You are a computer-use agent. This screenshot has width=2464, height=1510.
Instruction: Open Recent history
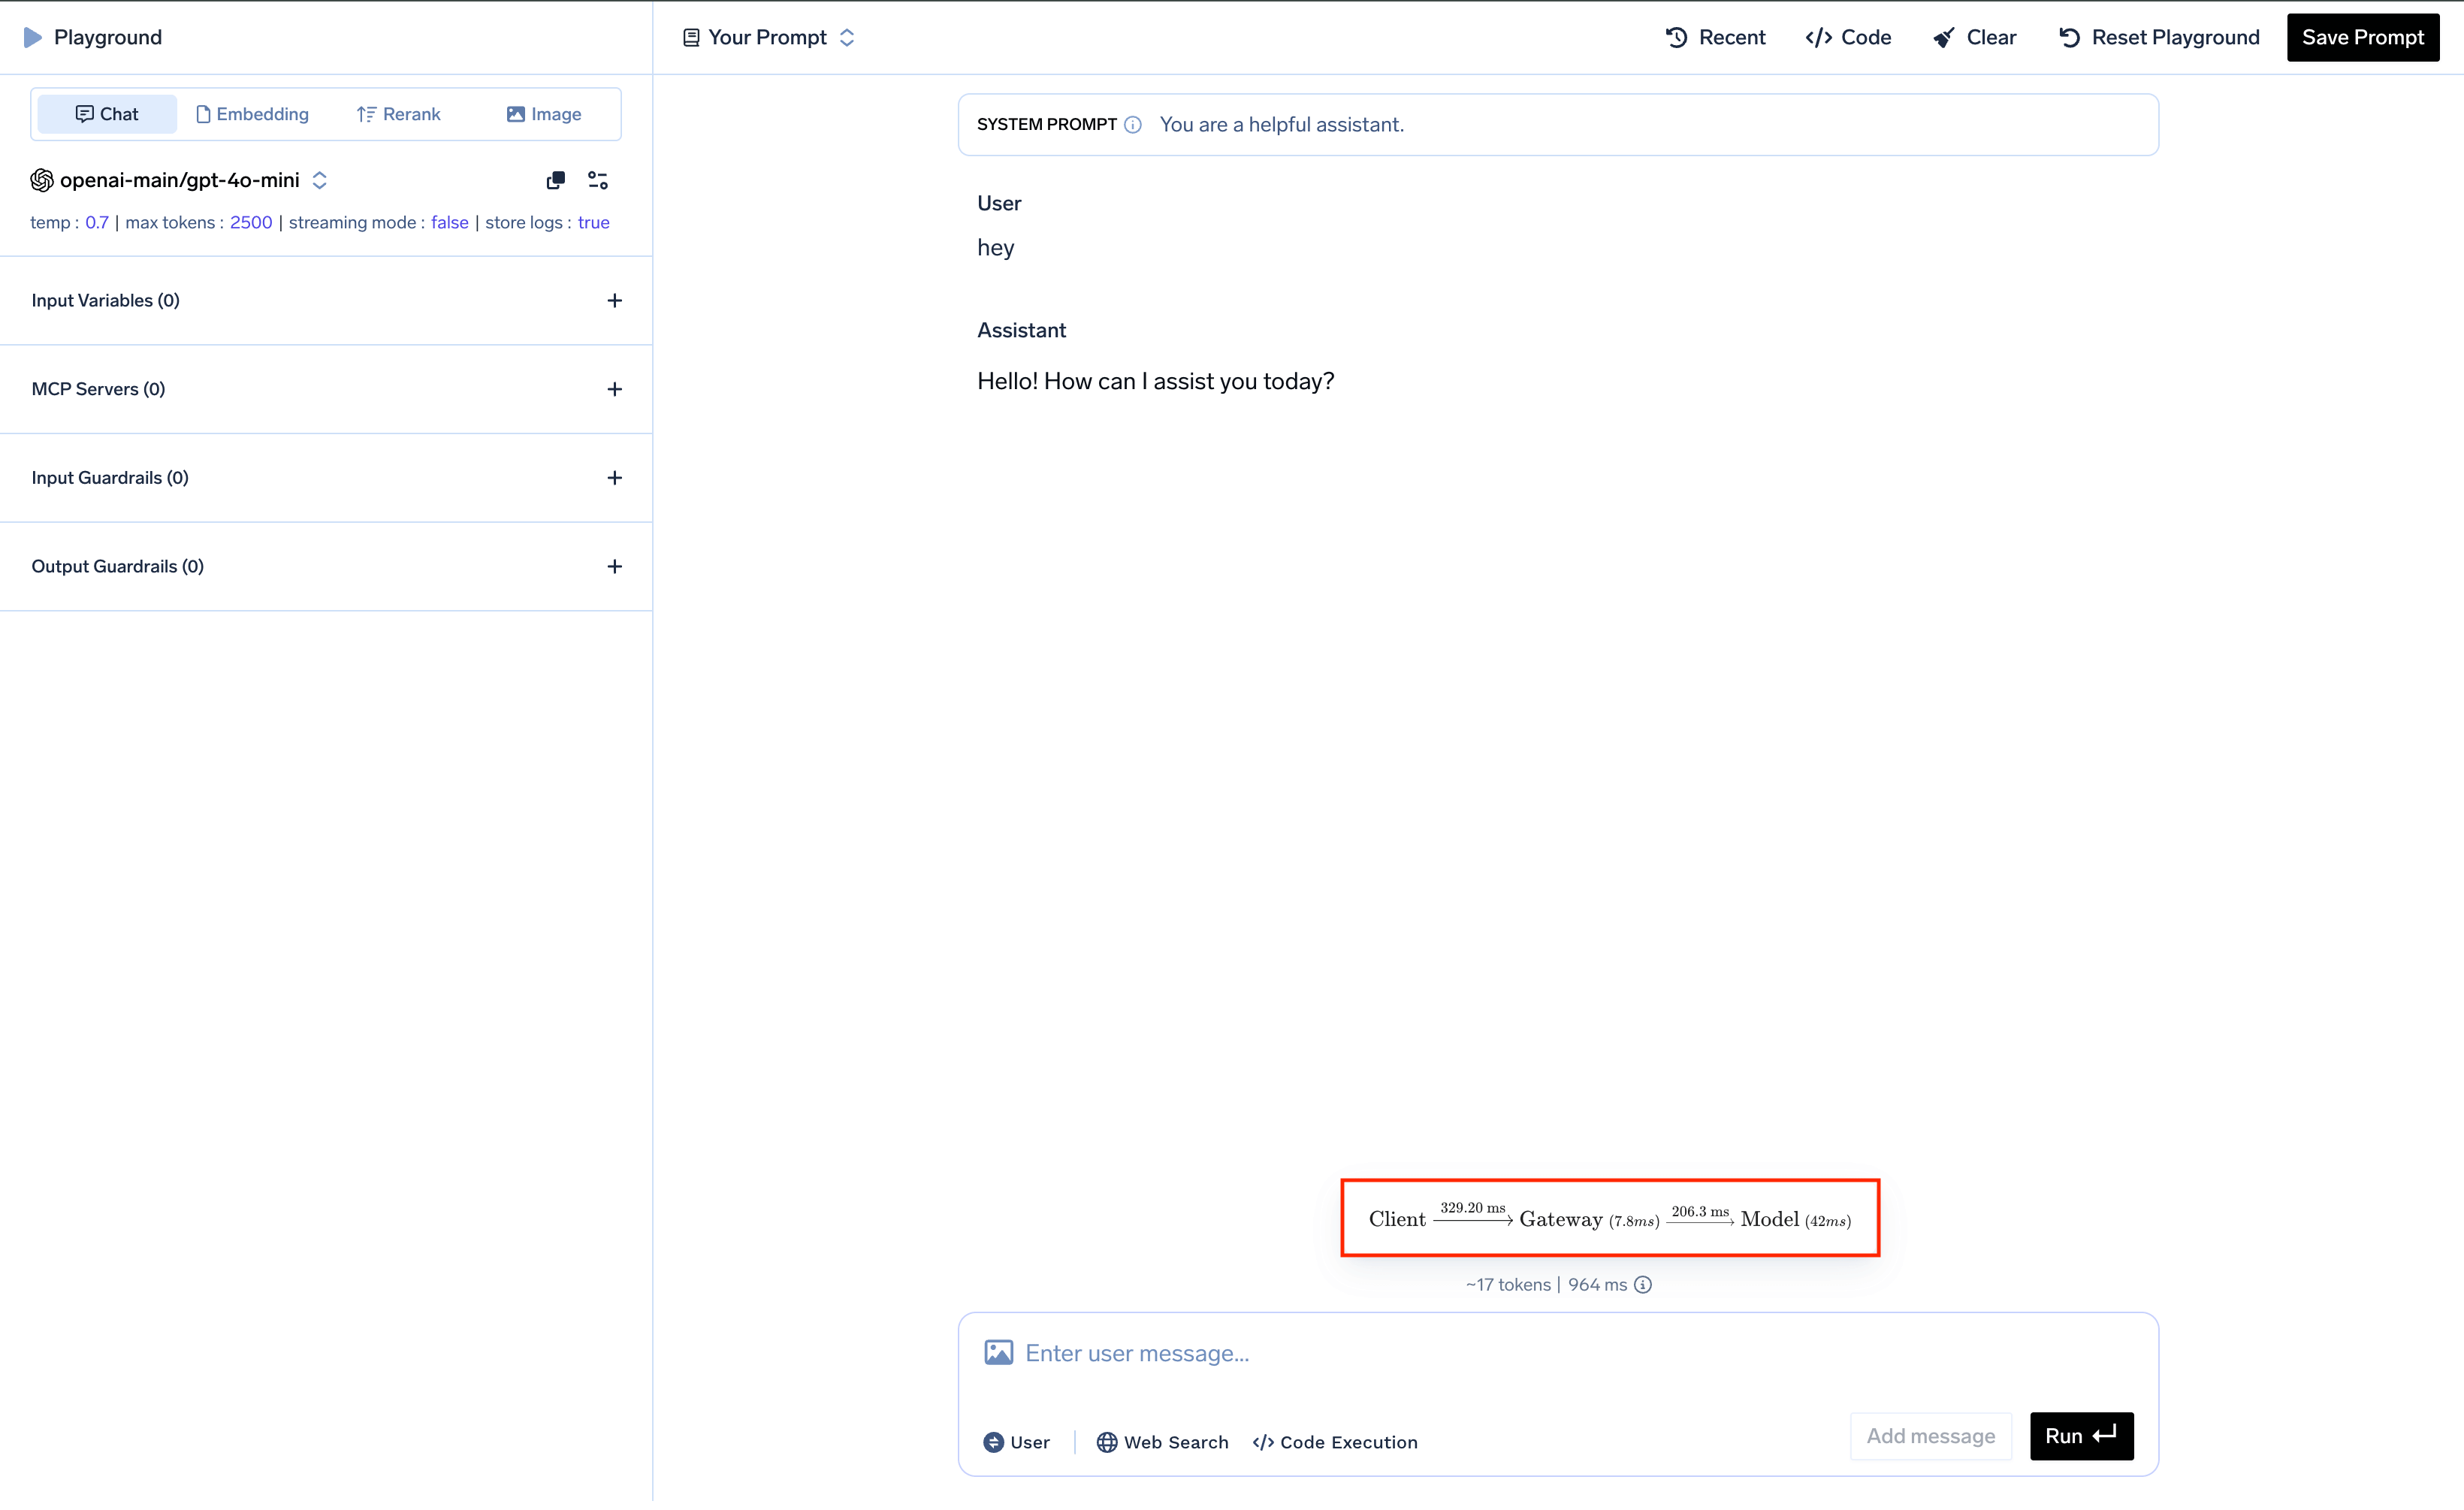1716,37
